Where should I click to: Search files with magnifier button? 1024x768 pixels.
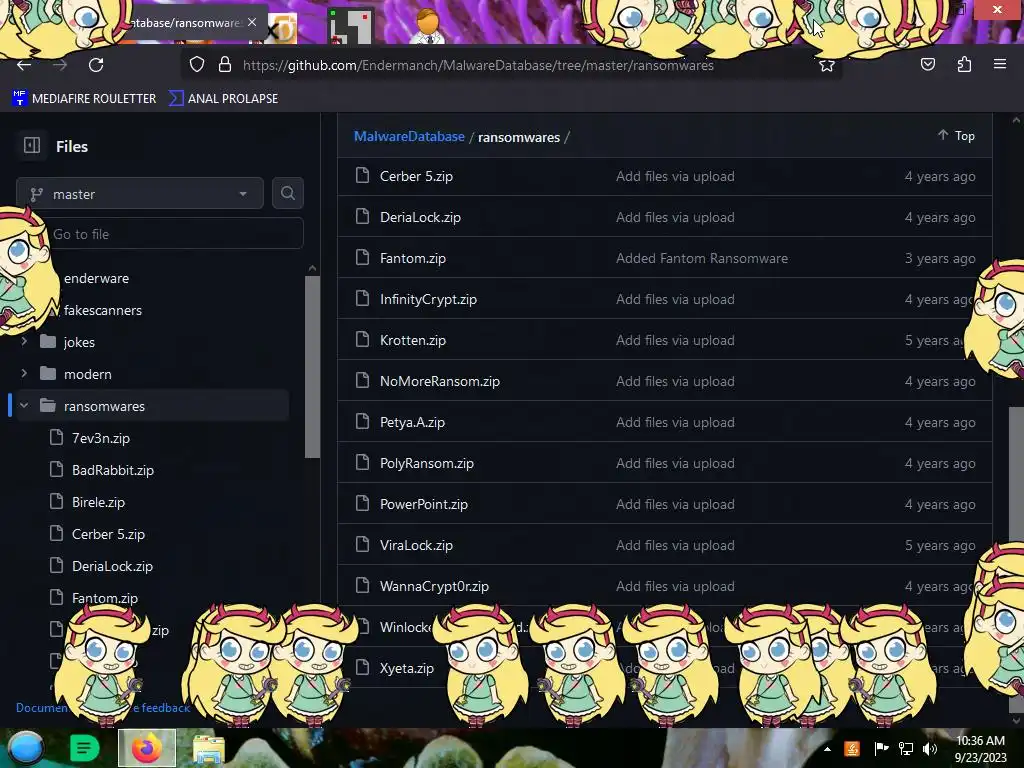(287, 193)
